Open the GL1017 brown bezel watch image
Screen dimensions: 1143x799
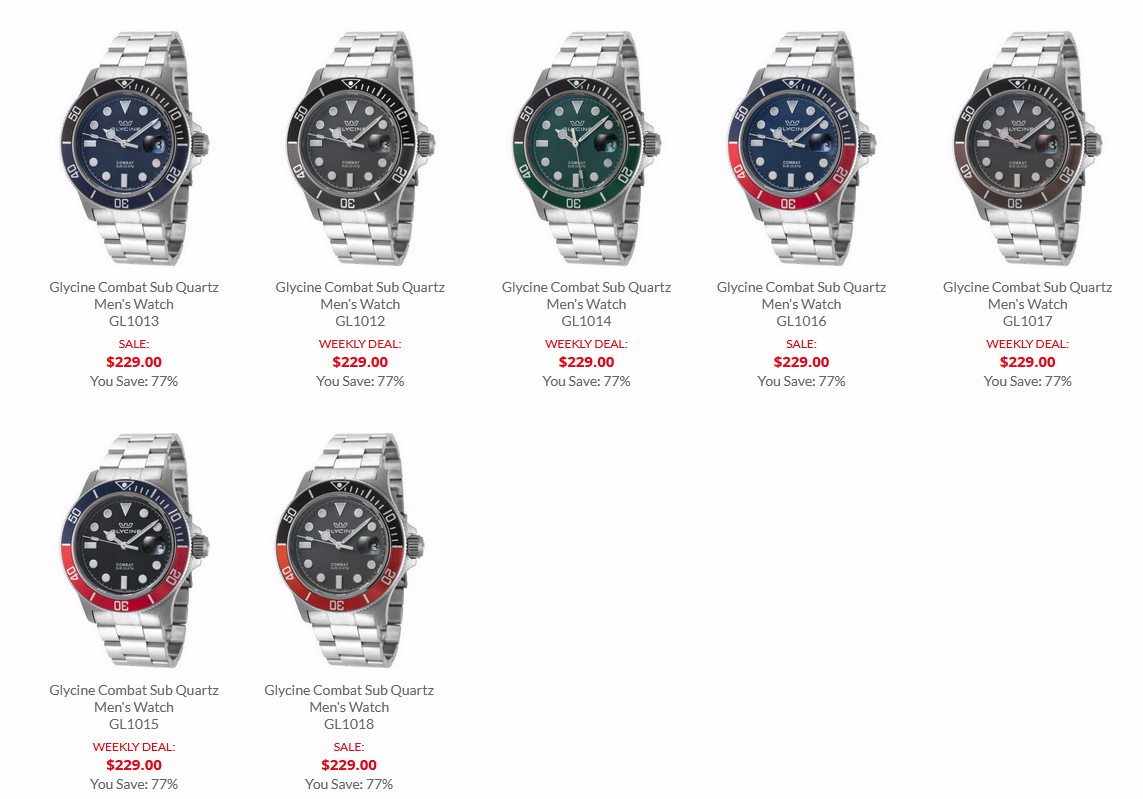pos(1027,147)
